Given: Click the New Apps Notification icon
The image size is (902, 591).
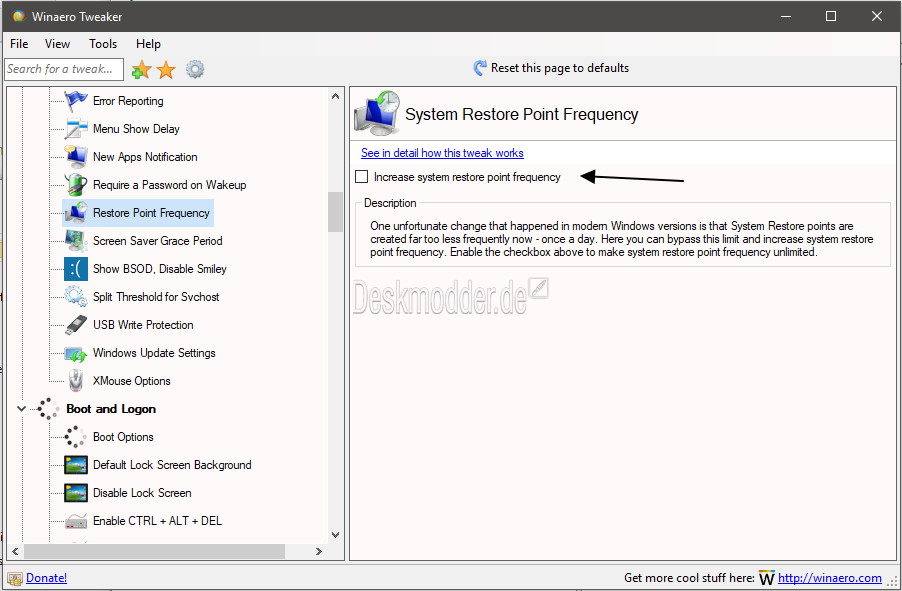Looking at the screenshot, I should click(76, 157).
